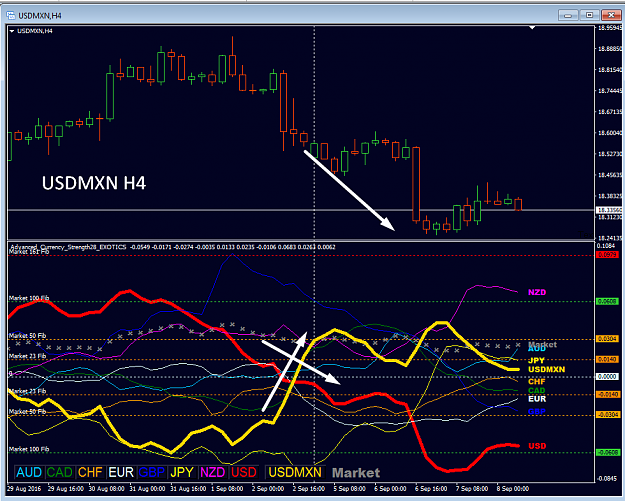Toggle the AUD currency legend button
The width and height of the screenshot is (625, 501).
(29, 472)
